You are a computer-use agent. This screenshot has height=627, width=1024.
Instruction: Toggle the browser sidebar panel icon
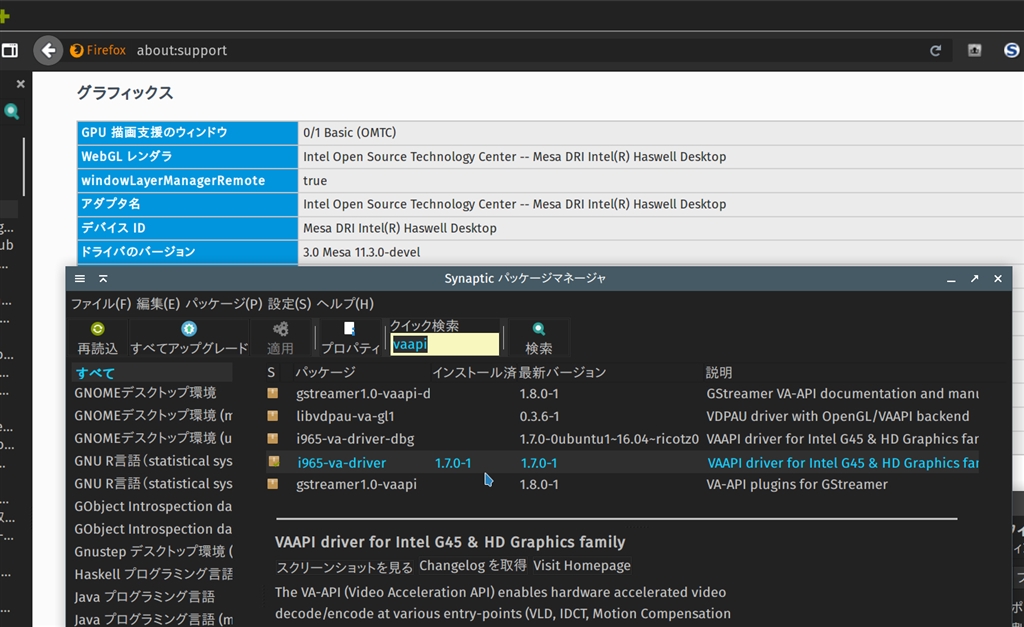[9, 50]
